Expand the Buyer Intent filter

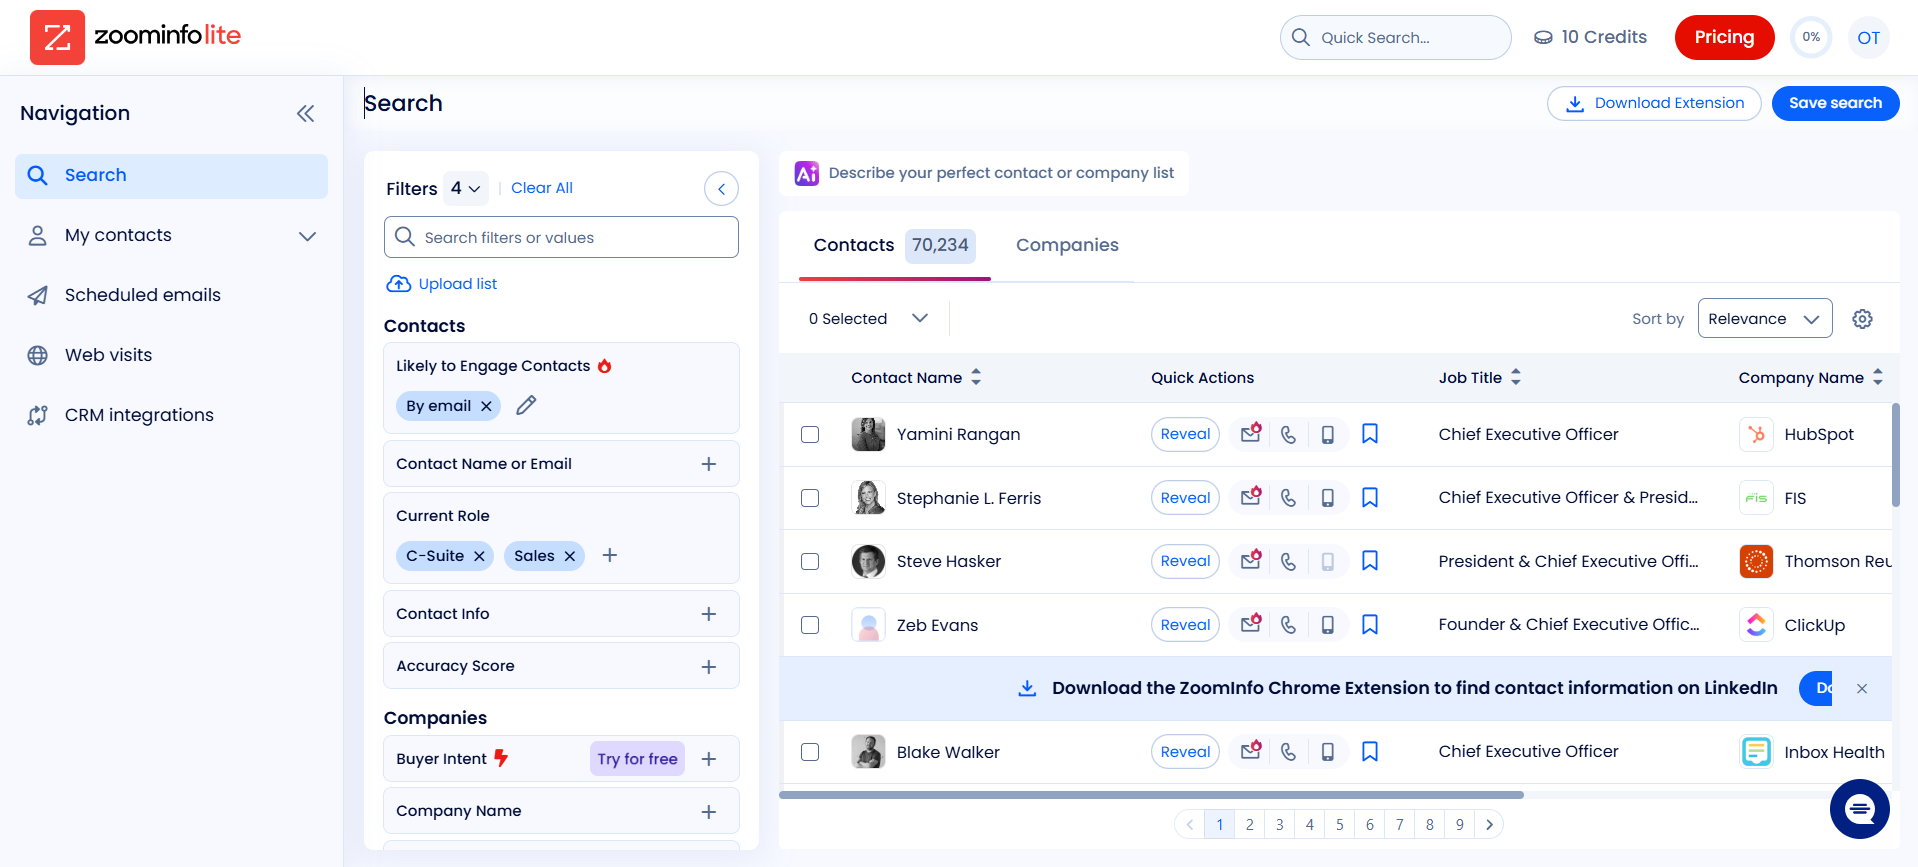(709, 759)
